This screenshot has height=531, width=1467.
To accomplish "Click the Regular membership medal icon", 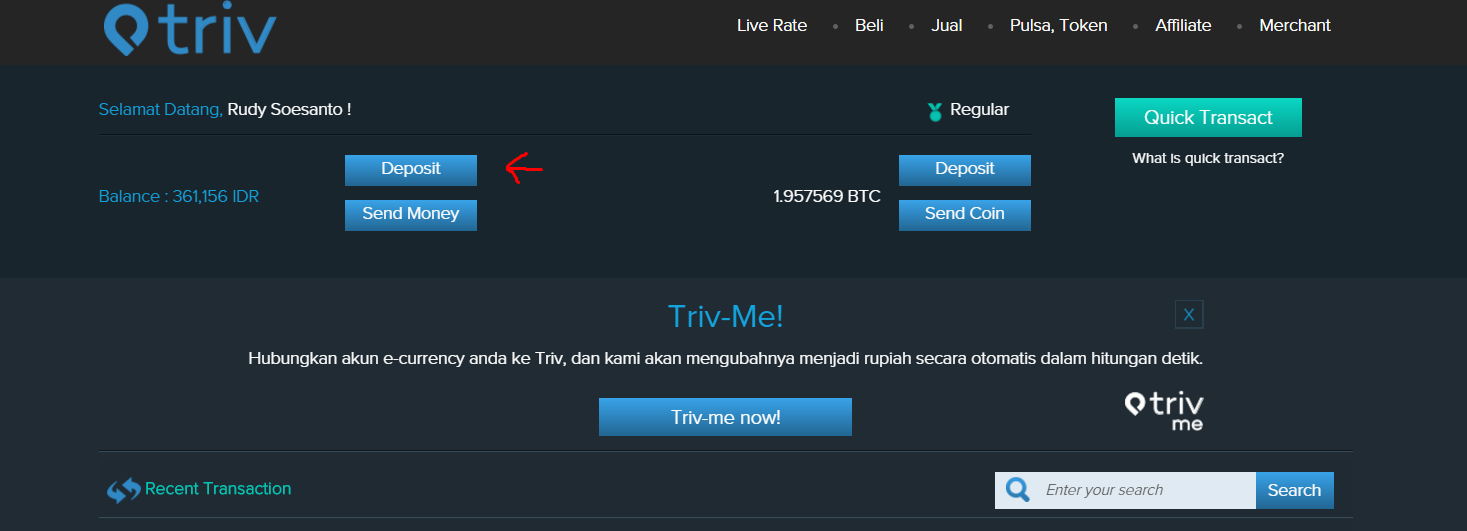I will (935, 111).
